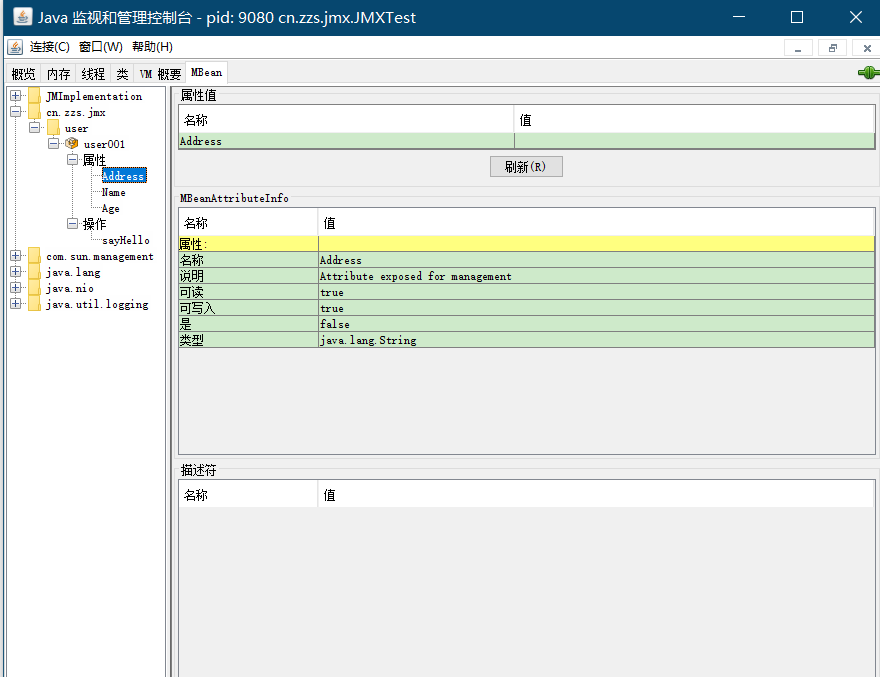This screenshot has width=880, height=677.
Task: Click the 刷新(R) refresh button
Action: [x=526, y=167]
